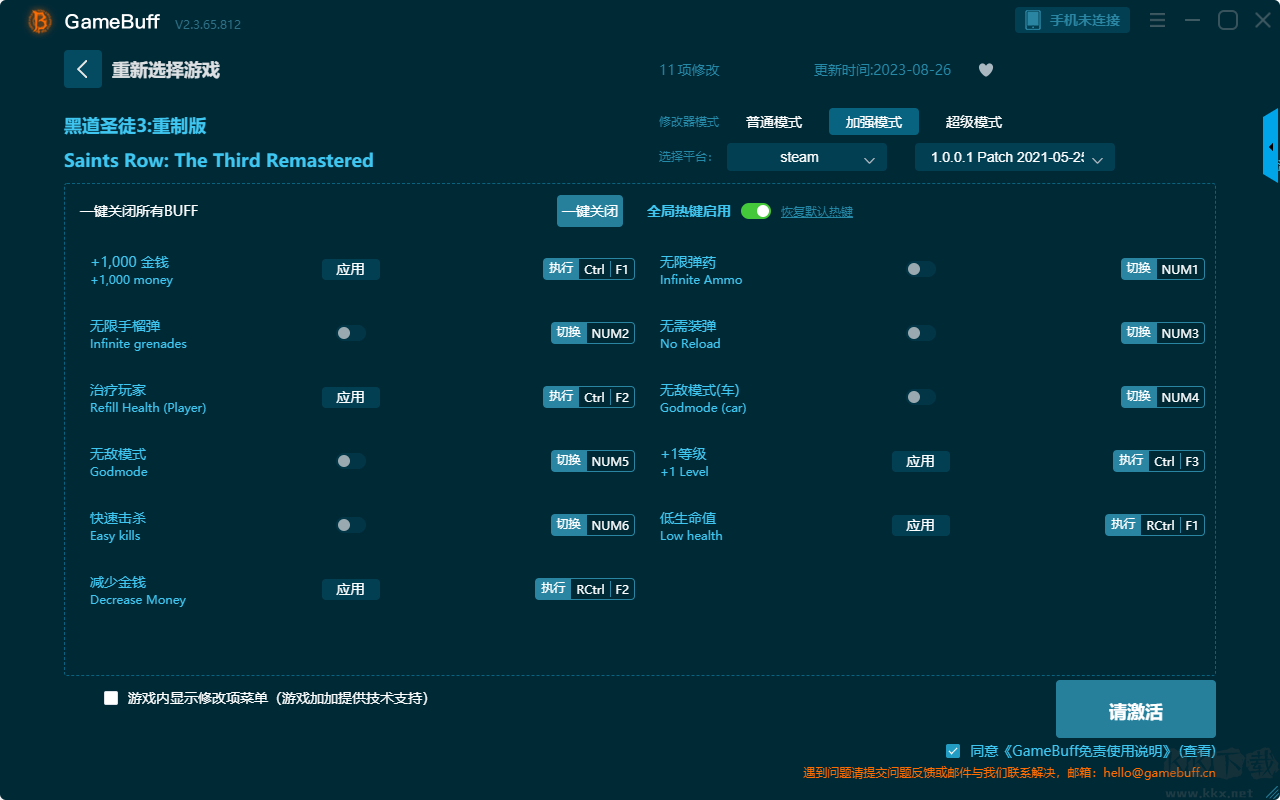Click the Ctrl F3 hotkey for +1 Level

[x=1159, y=461]
